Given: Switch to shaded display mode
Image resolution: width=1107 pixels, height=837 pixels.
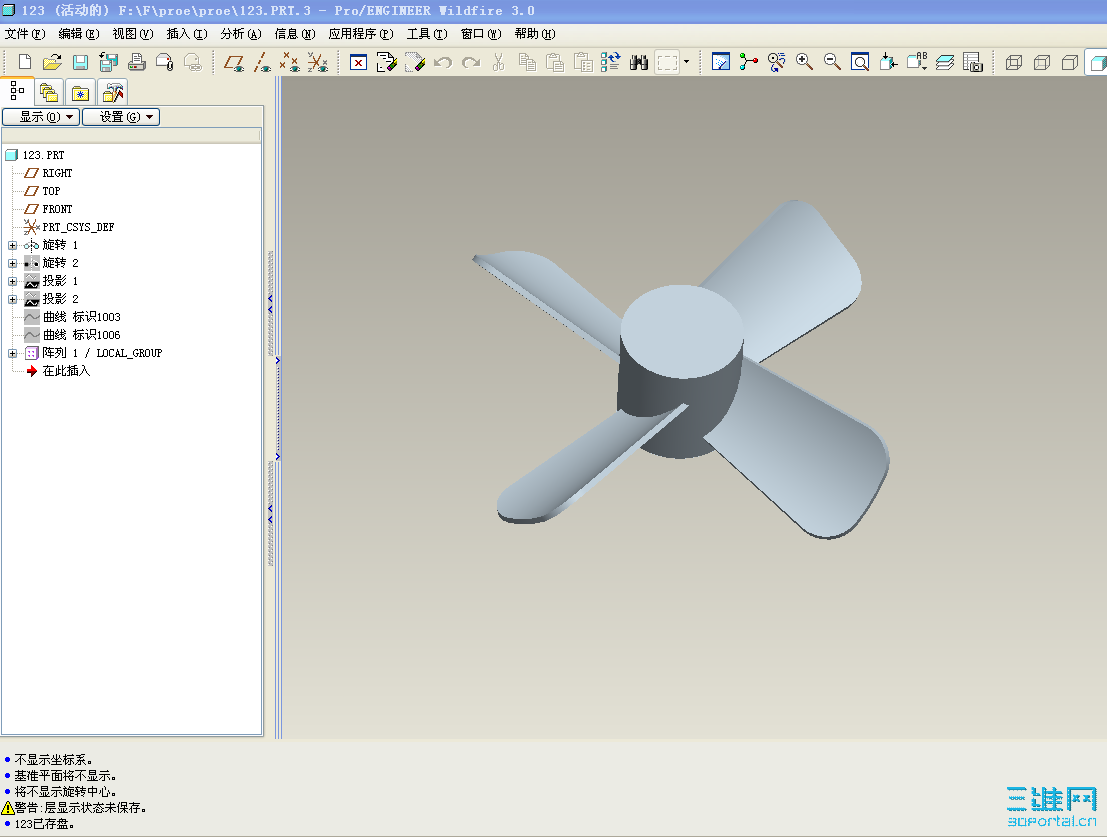Looking at the screenshot, I should [1097, 62].
